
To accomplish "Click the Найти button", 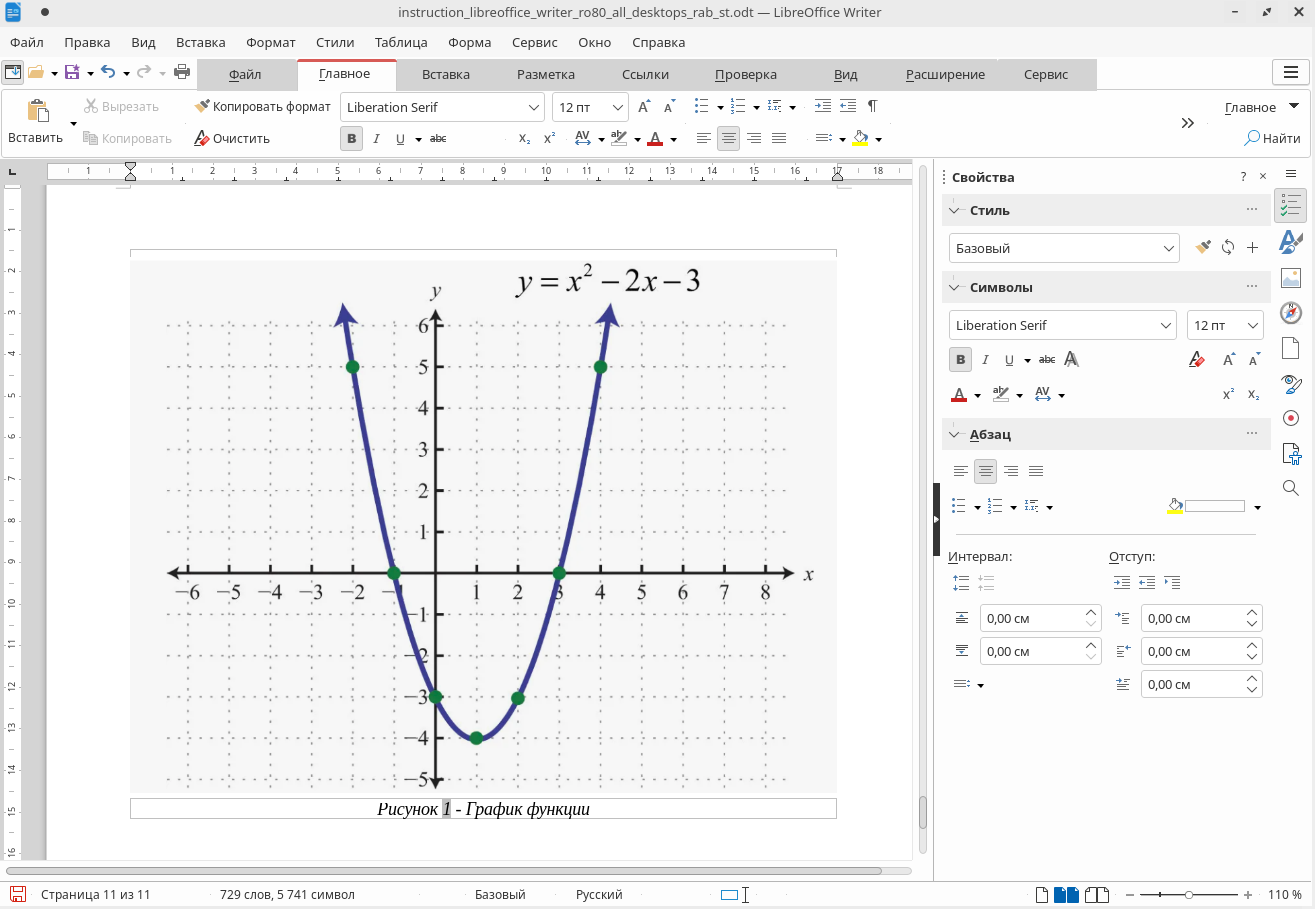I will click(1273, 138).
